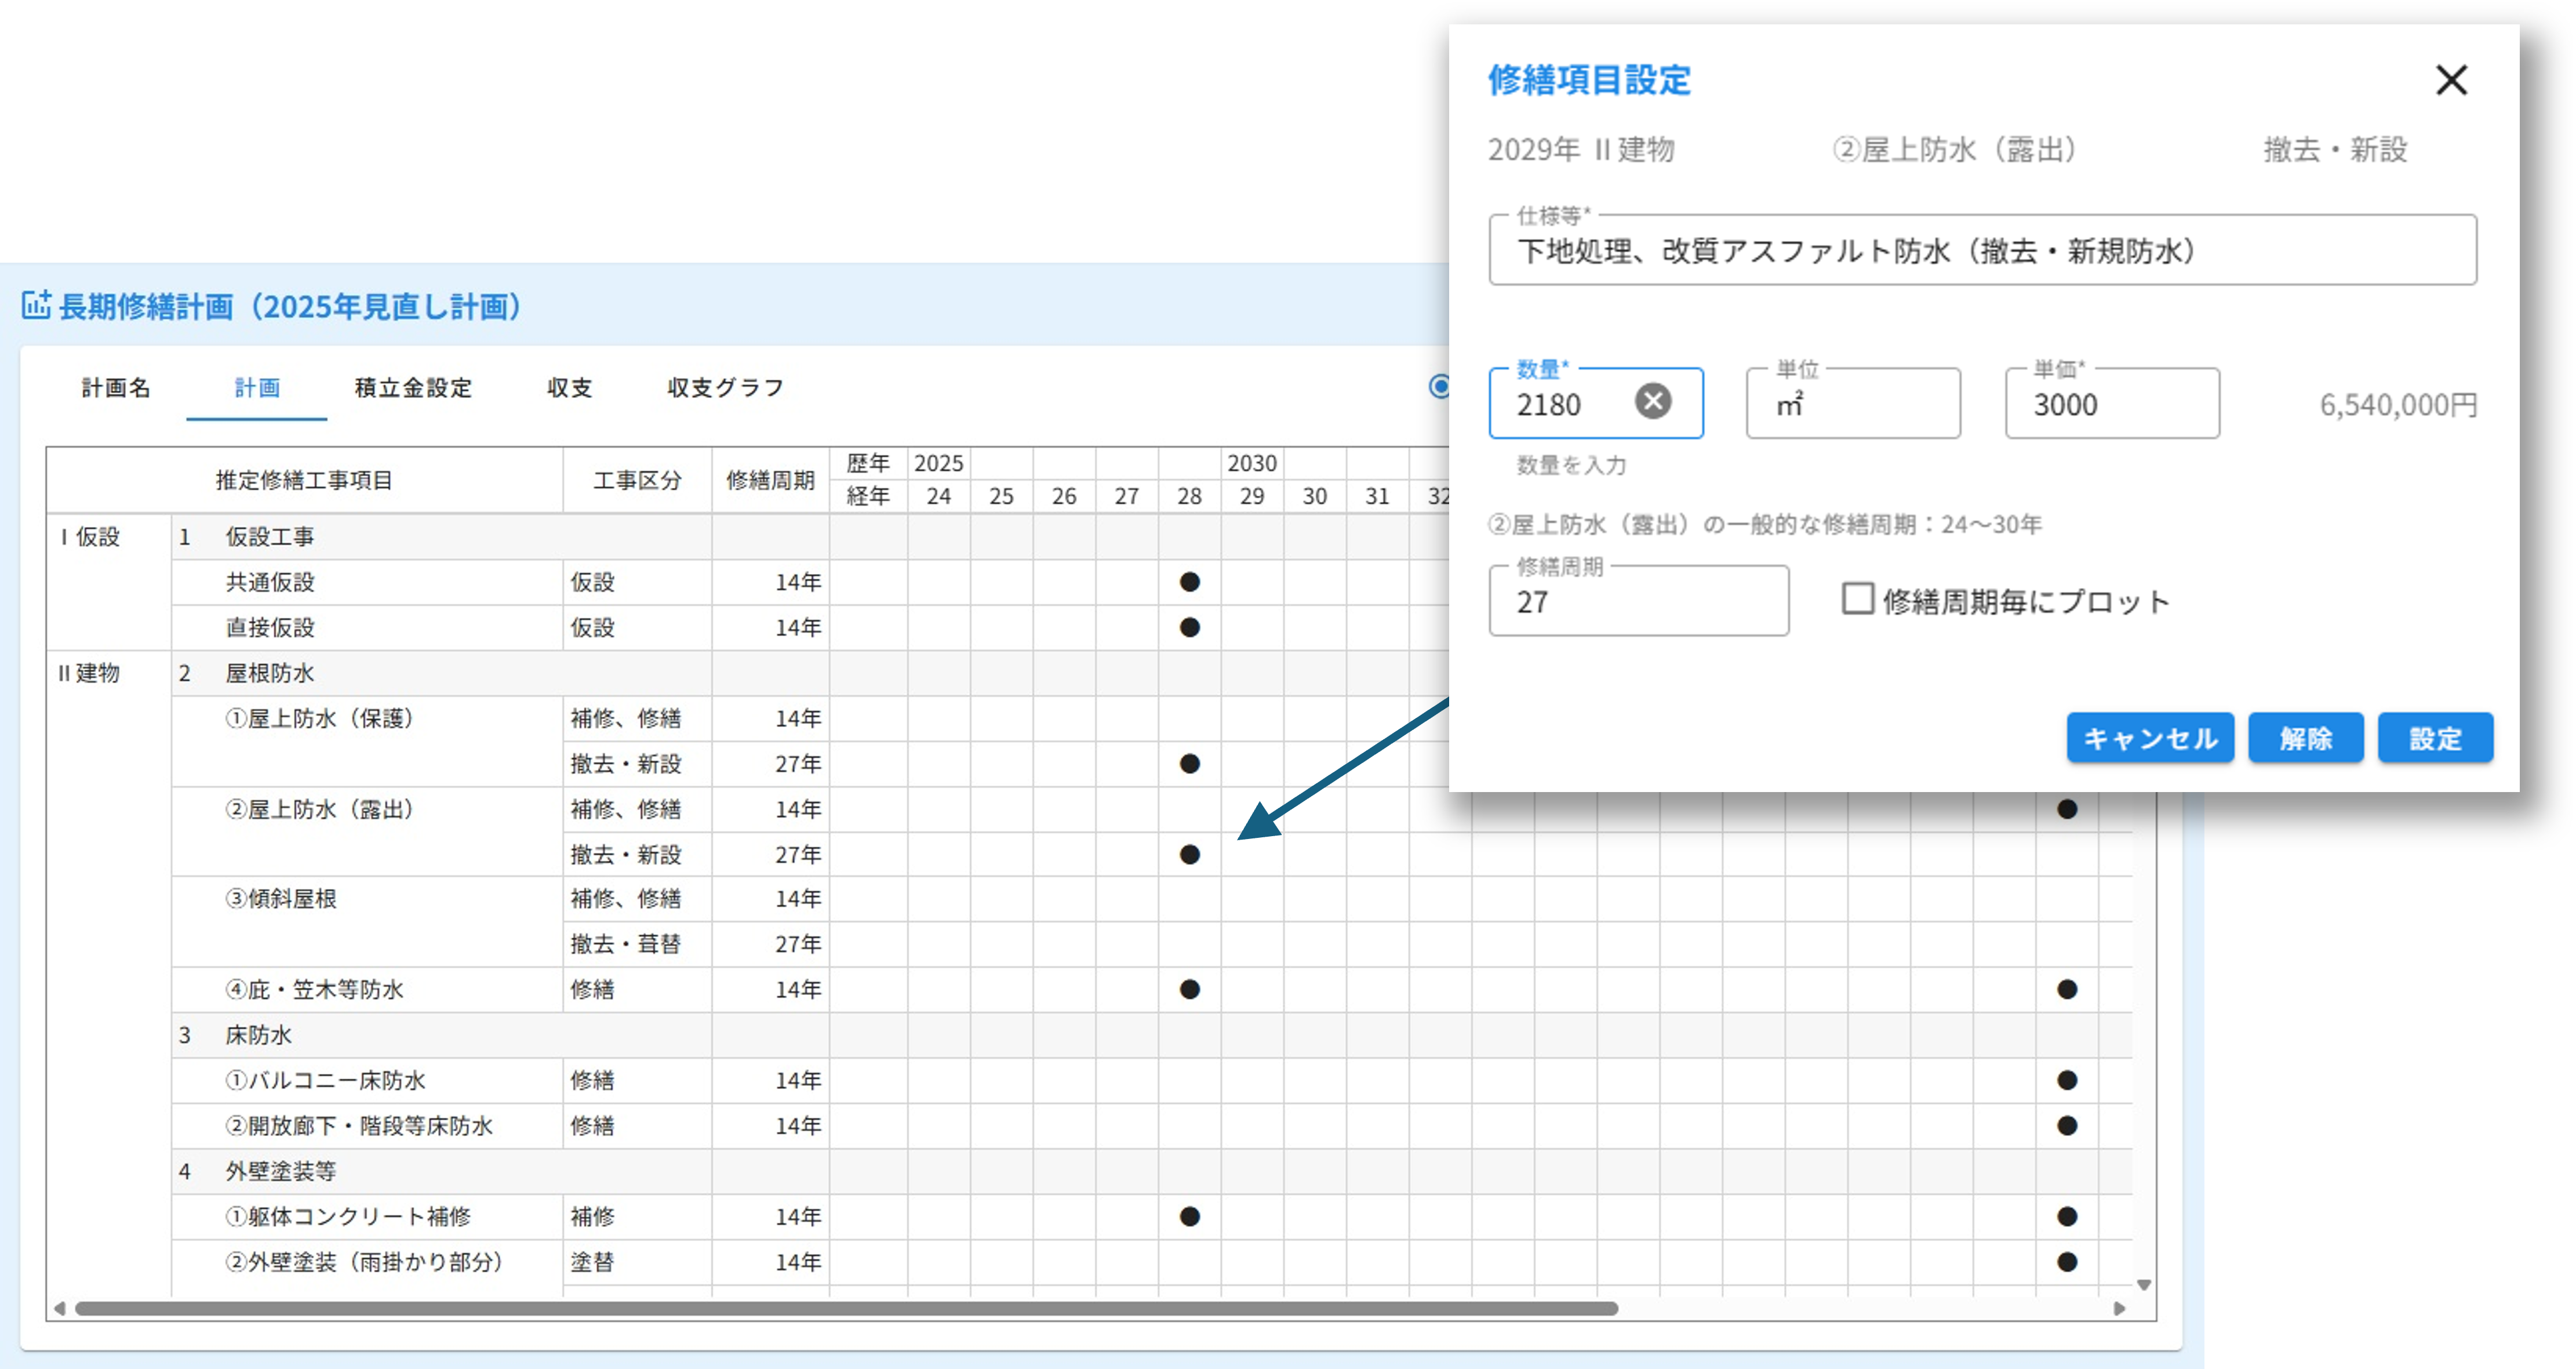Click the Ⅰ仮設 section label
2576x1369 pixels.
click(90, 537)
